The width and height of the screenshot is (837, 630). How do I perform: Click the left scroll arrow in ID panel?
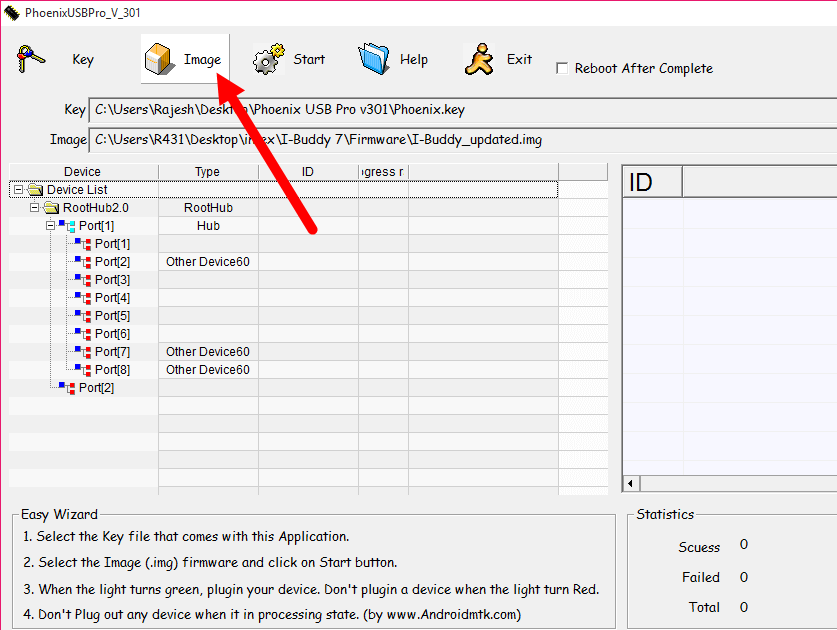tap(631, 484)
